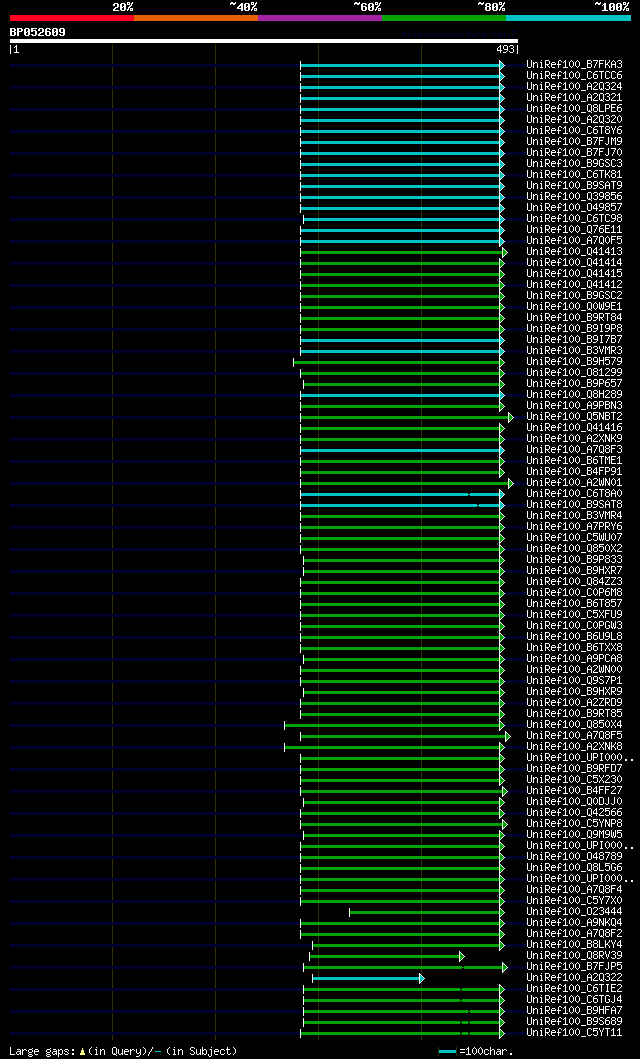Click the green alignment bar for UniRef100_A7PRY6
640x1059 pixels.
click(x=402, y=527)
